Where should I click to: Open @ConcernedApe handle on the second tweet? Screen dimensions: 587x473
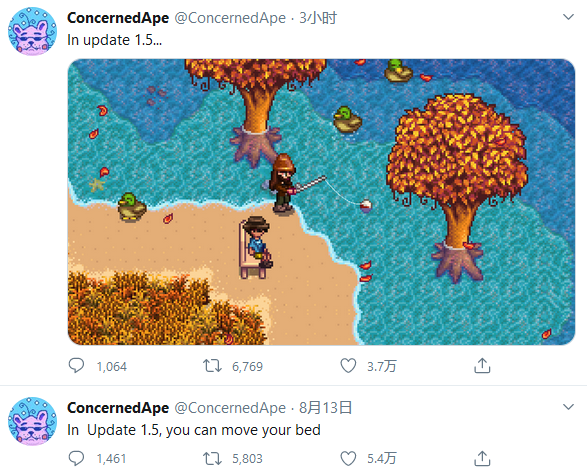[x=230, y=408]
